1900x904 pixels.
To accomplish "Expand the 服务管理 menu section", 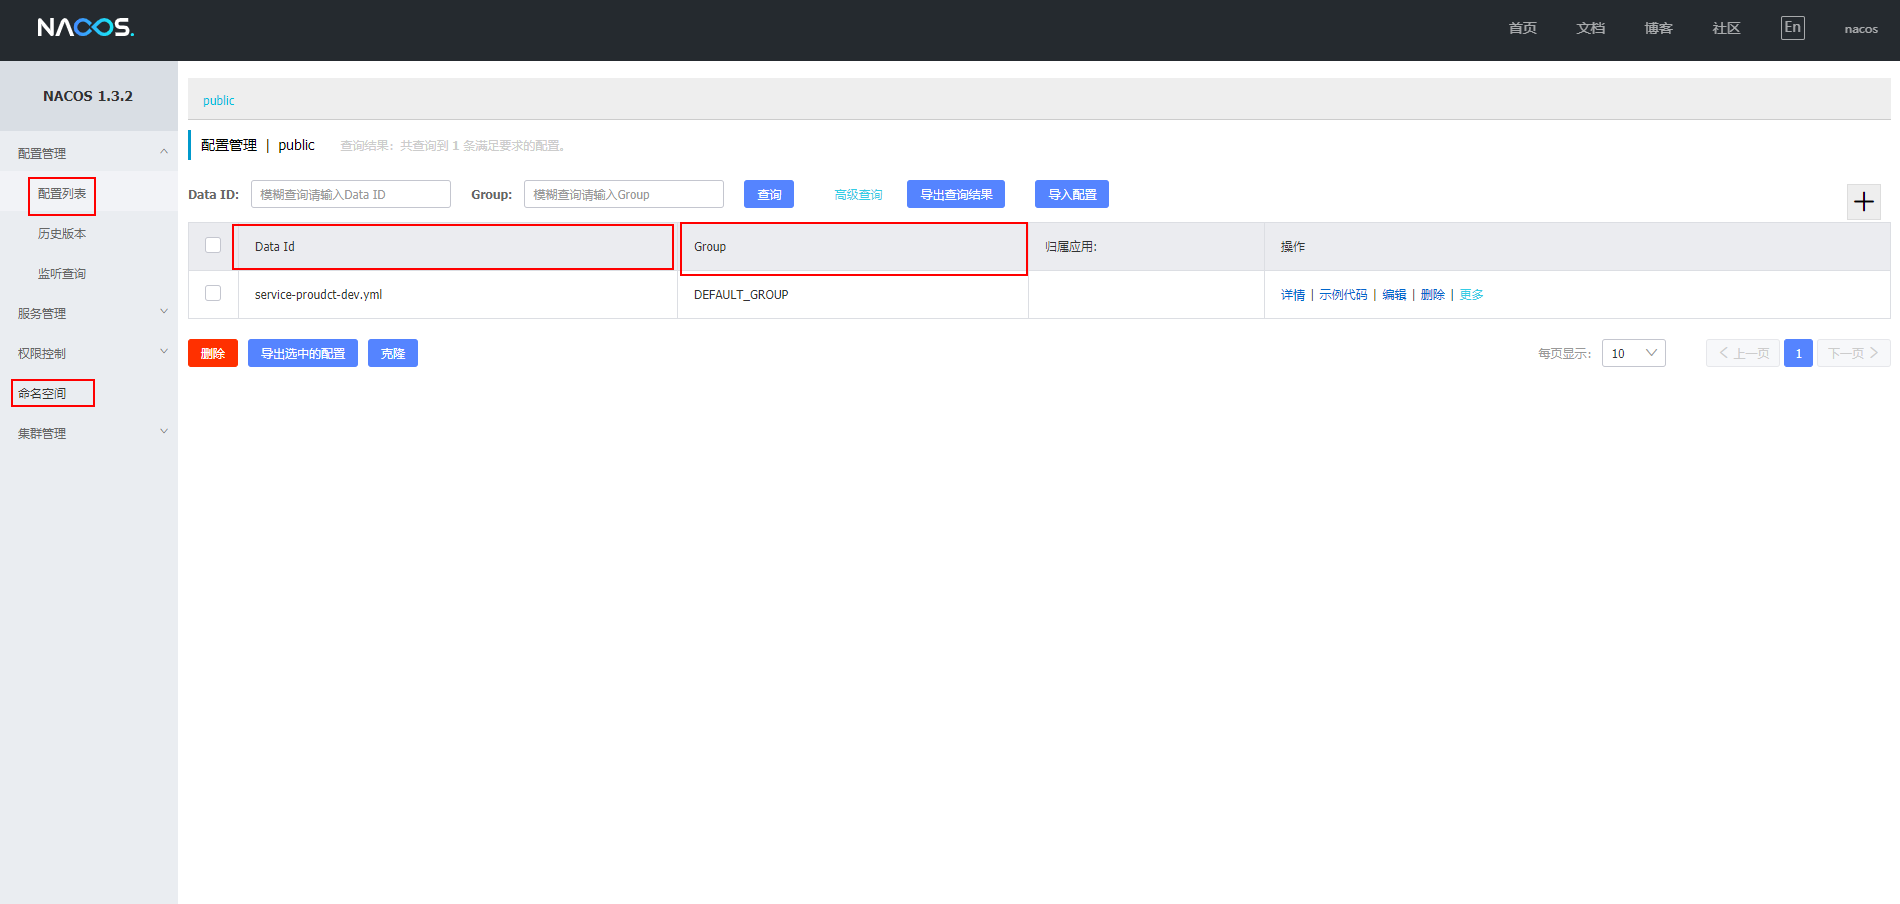I will 89,313.
